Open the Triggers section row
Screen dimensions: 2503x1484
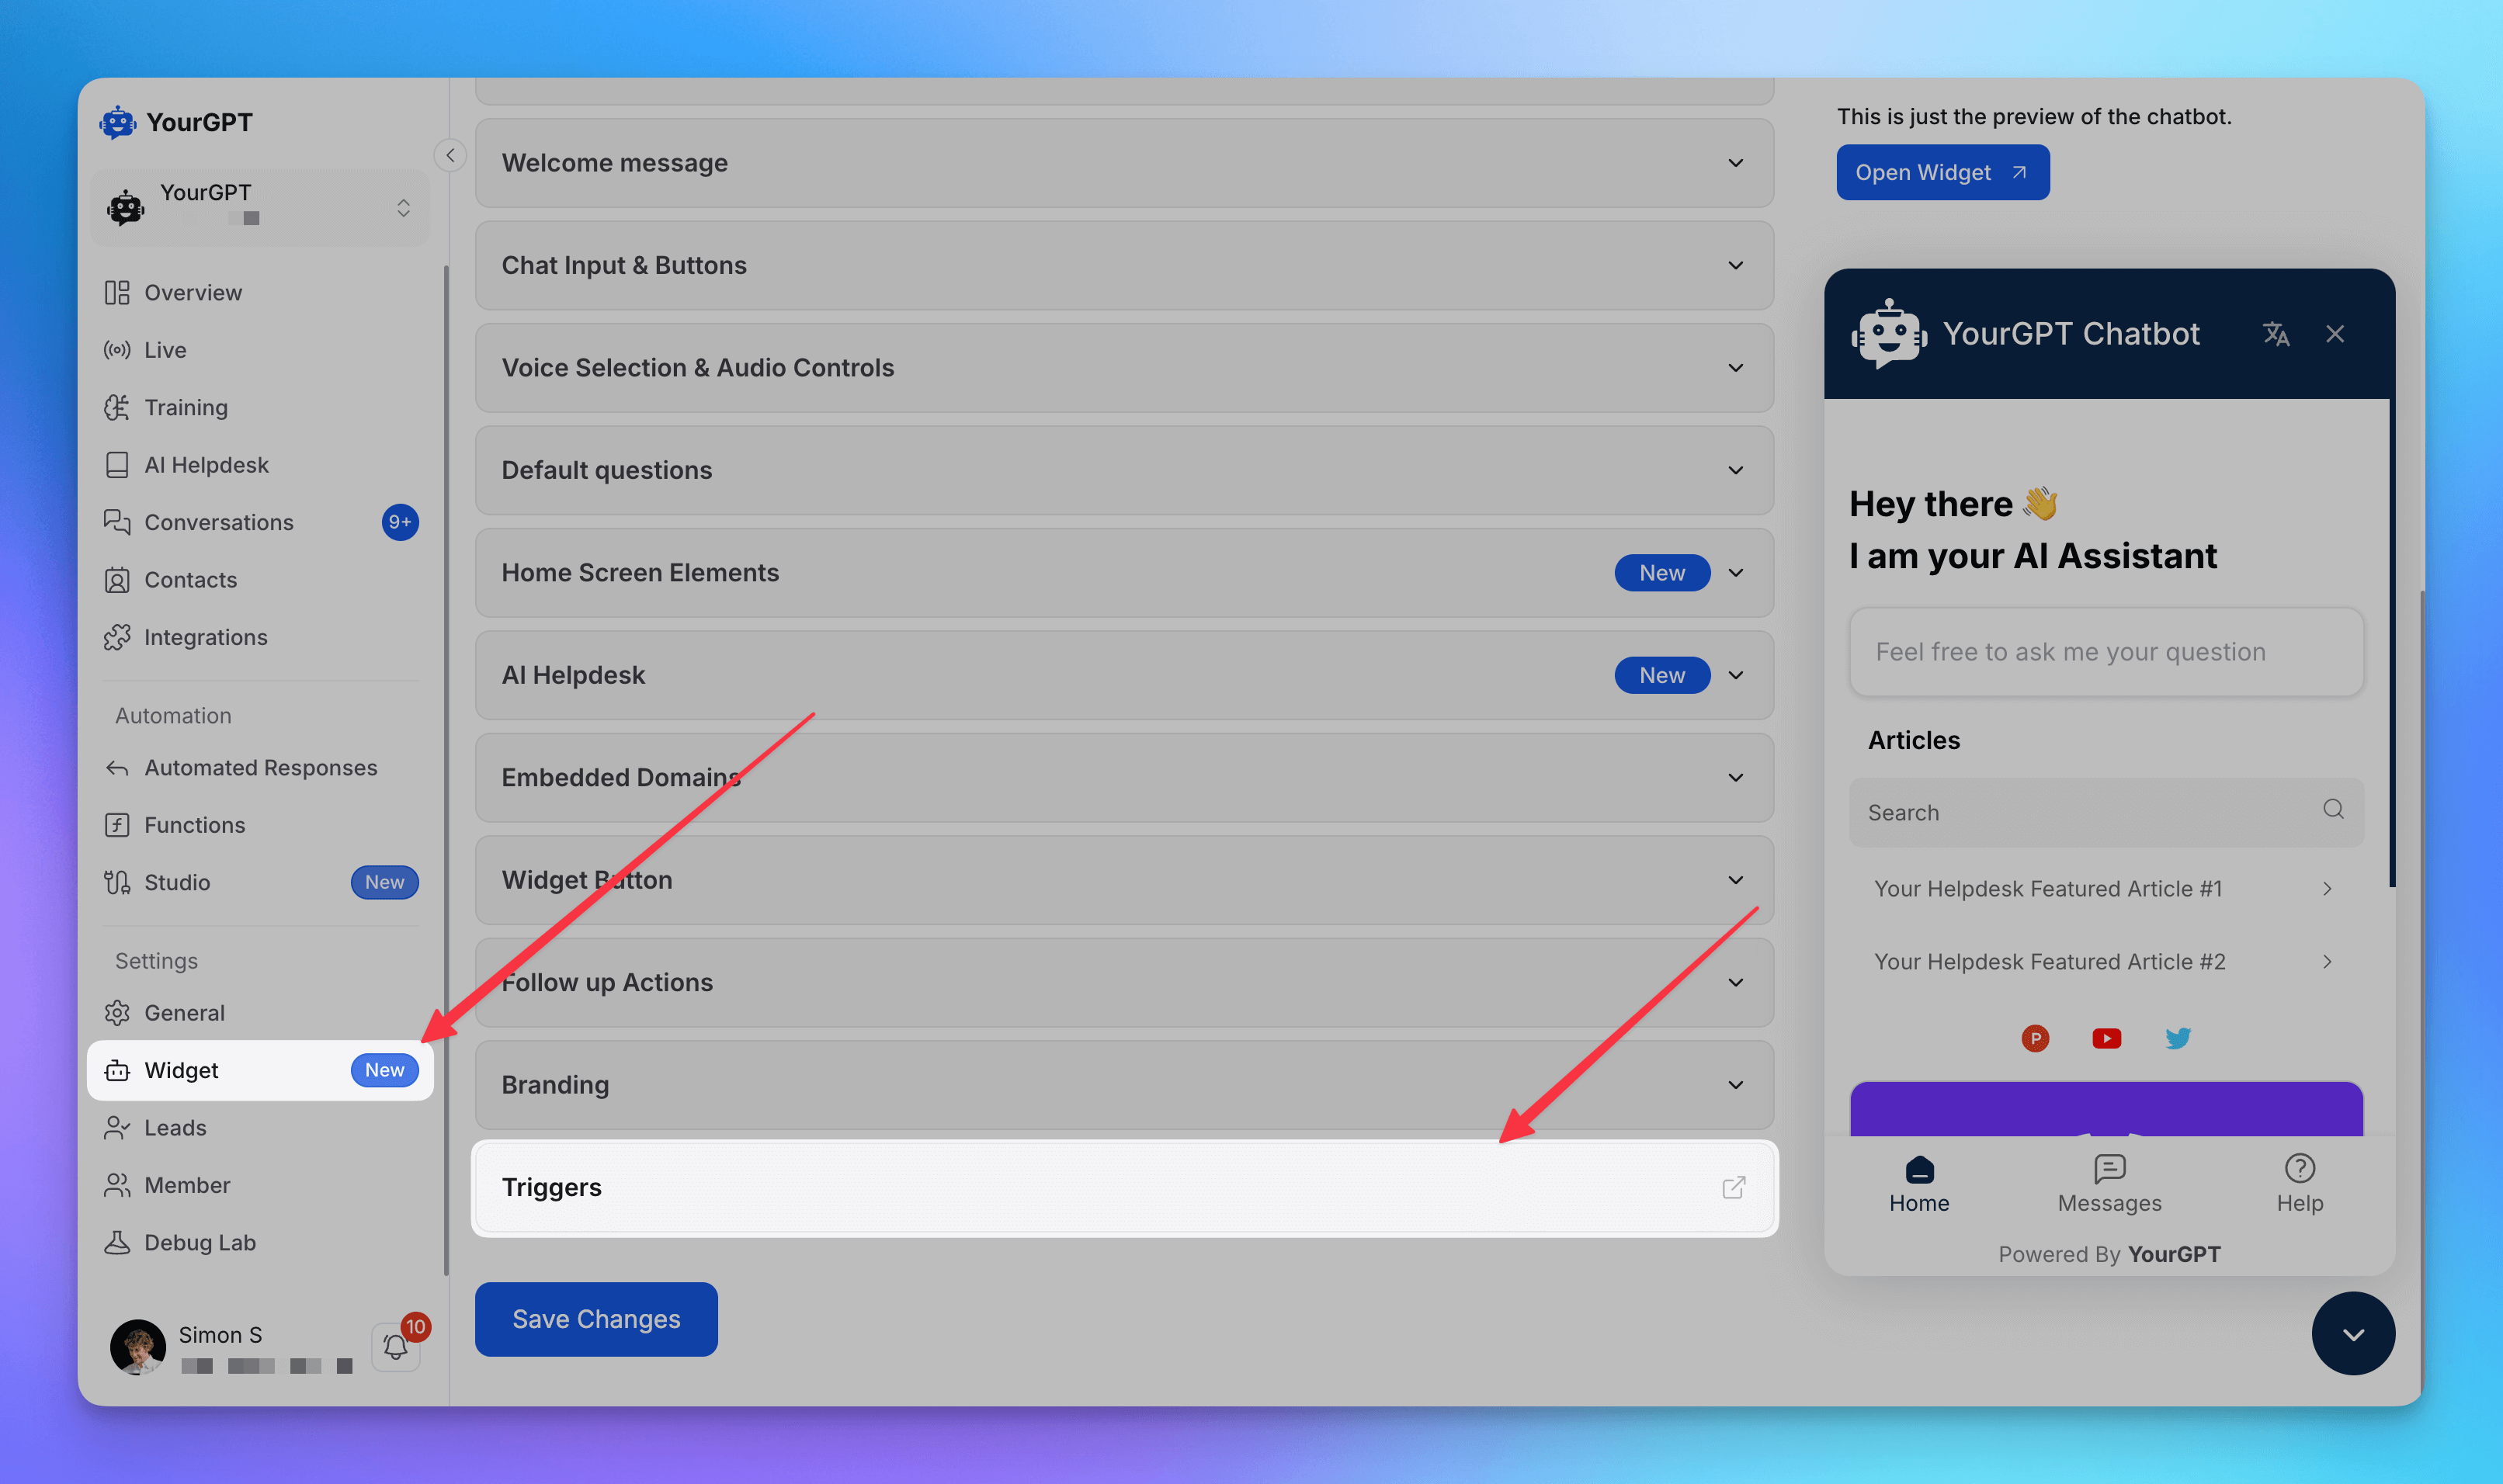pyautogui.click(x=1124, y=1188)
